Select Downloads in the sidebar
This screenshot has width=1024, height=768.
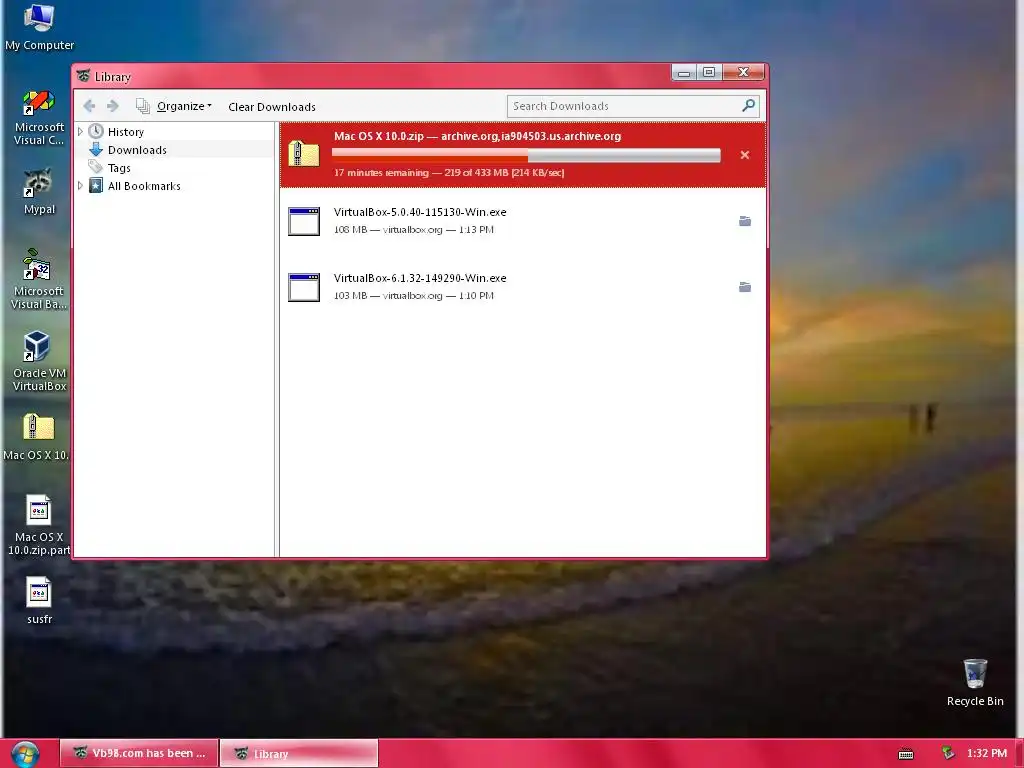tap(137, 150)
